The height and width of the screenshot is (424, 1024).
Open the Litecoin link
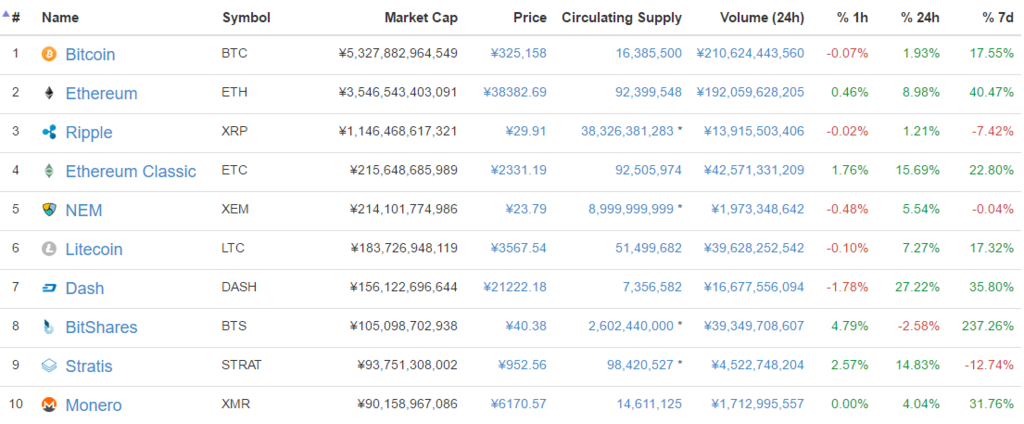click(94, 249)
